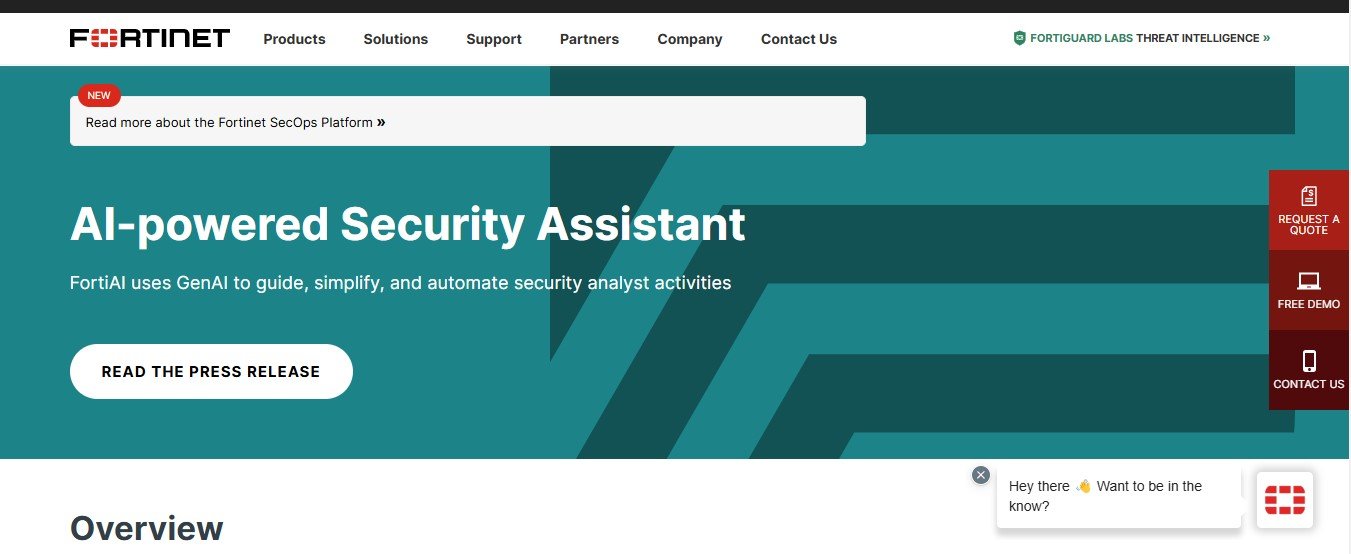The width and height of the screenshot is (1351, 554).
Task: Click the Overview section heading
Action: [146, 527]
